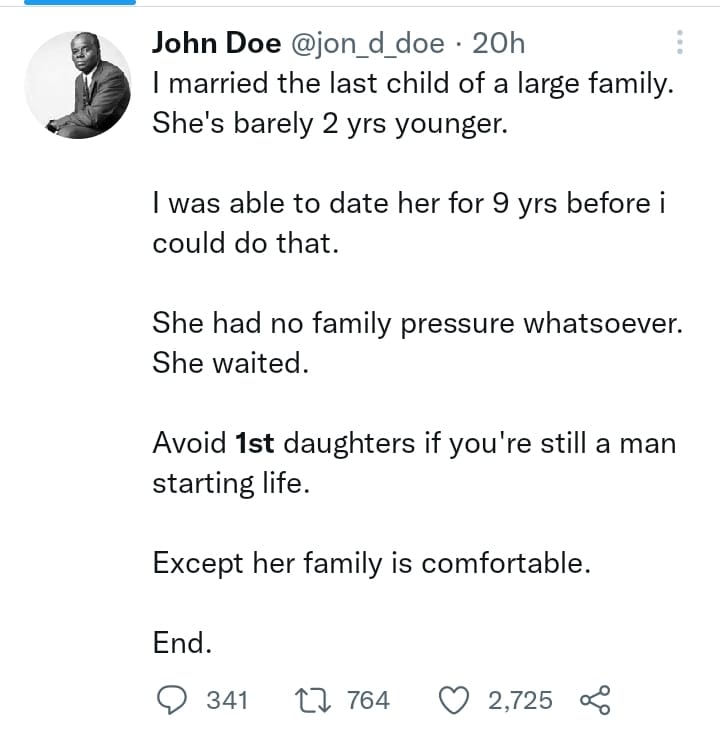Open John Doe's profile picture
720x735 pixels.
[x=78, y=85]
